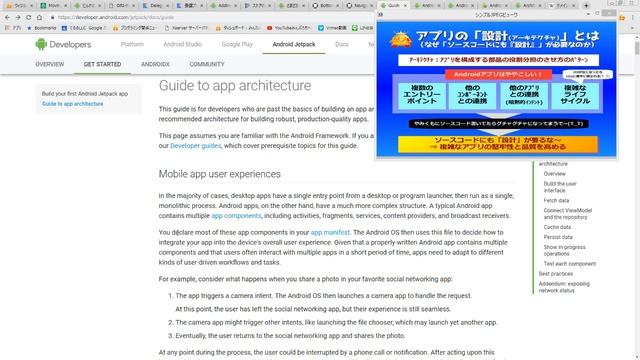This screenshot has width=640, height=360.
Task: Go to the browser home icon
Action: [x=39, y=18]
